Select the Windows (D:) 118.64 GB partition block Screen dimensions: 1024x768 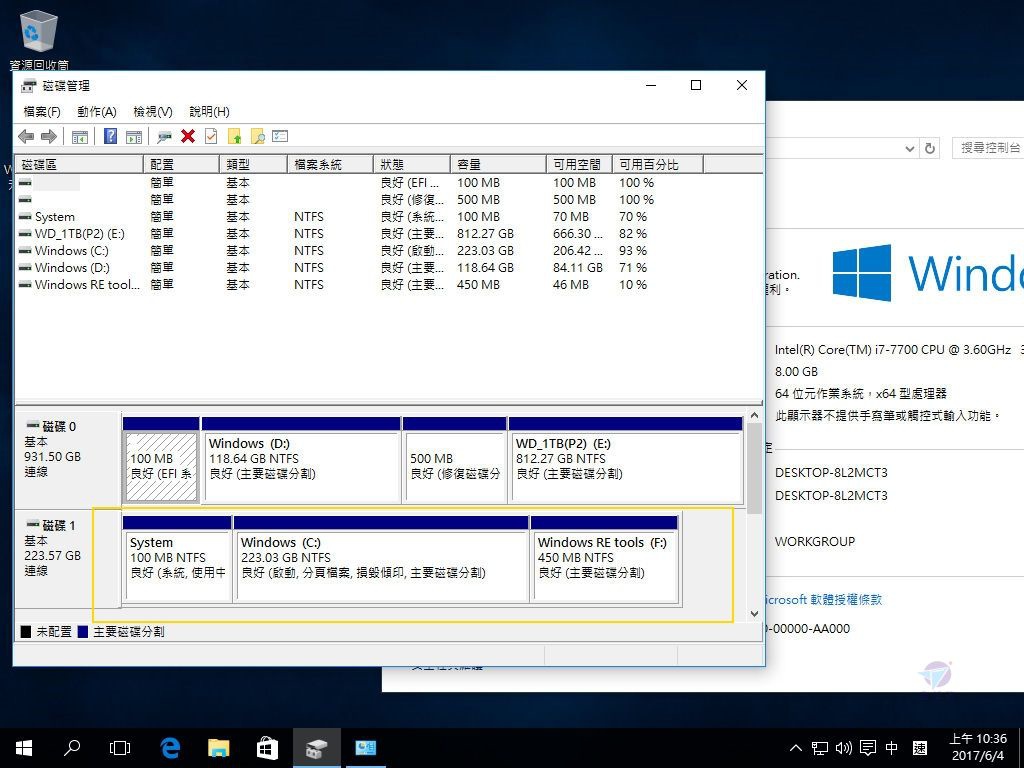[301, 460]
